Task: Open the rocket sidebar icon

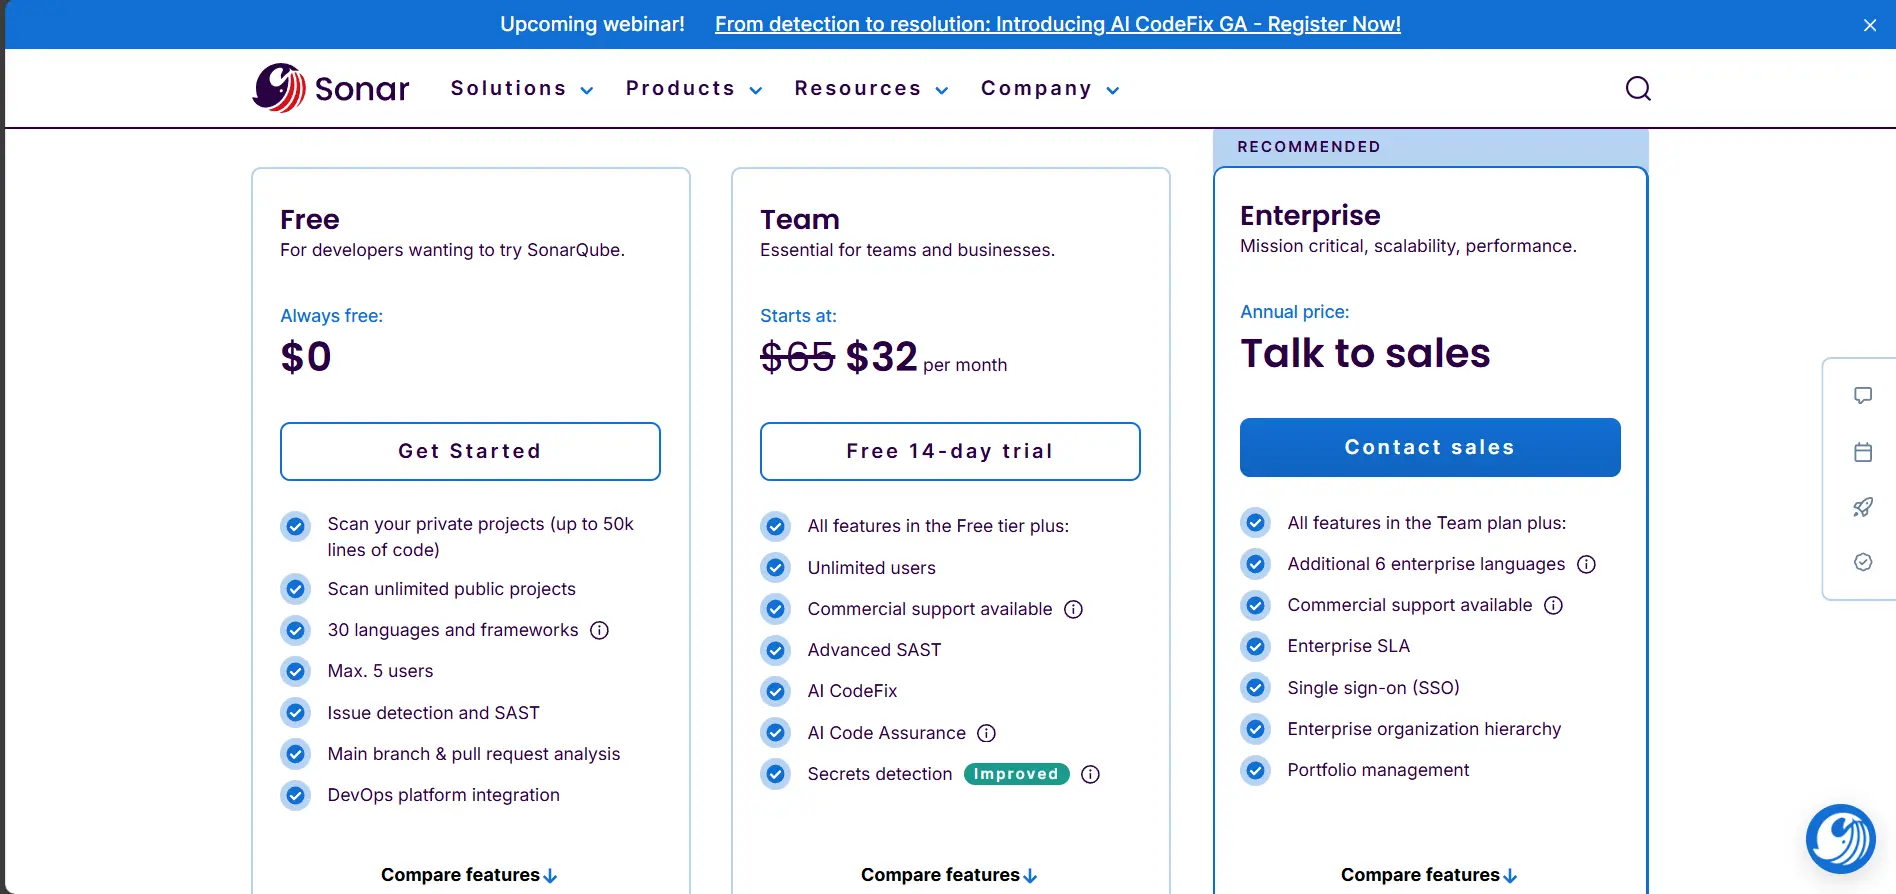Action: tap(1863, 507)
